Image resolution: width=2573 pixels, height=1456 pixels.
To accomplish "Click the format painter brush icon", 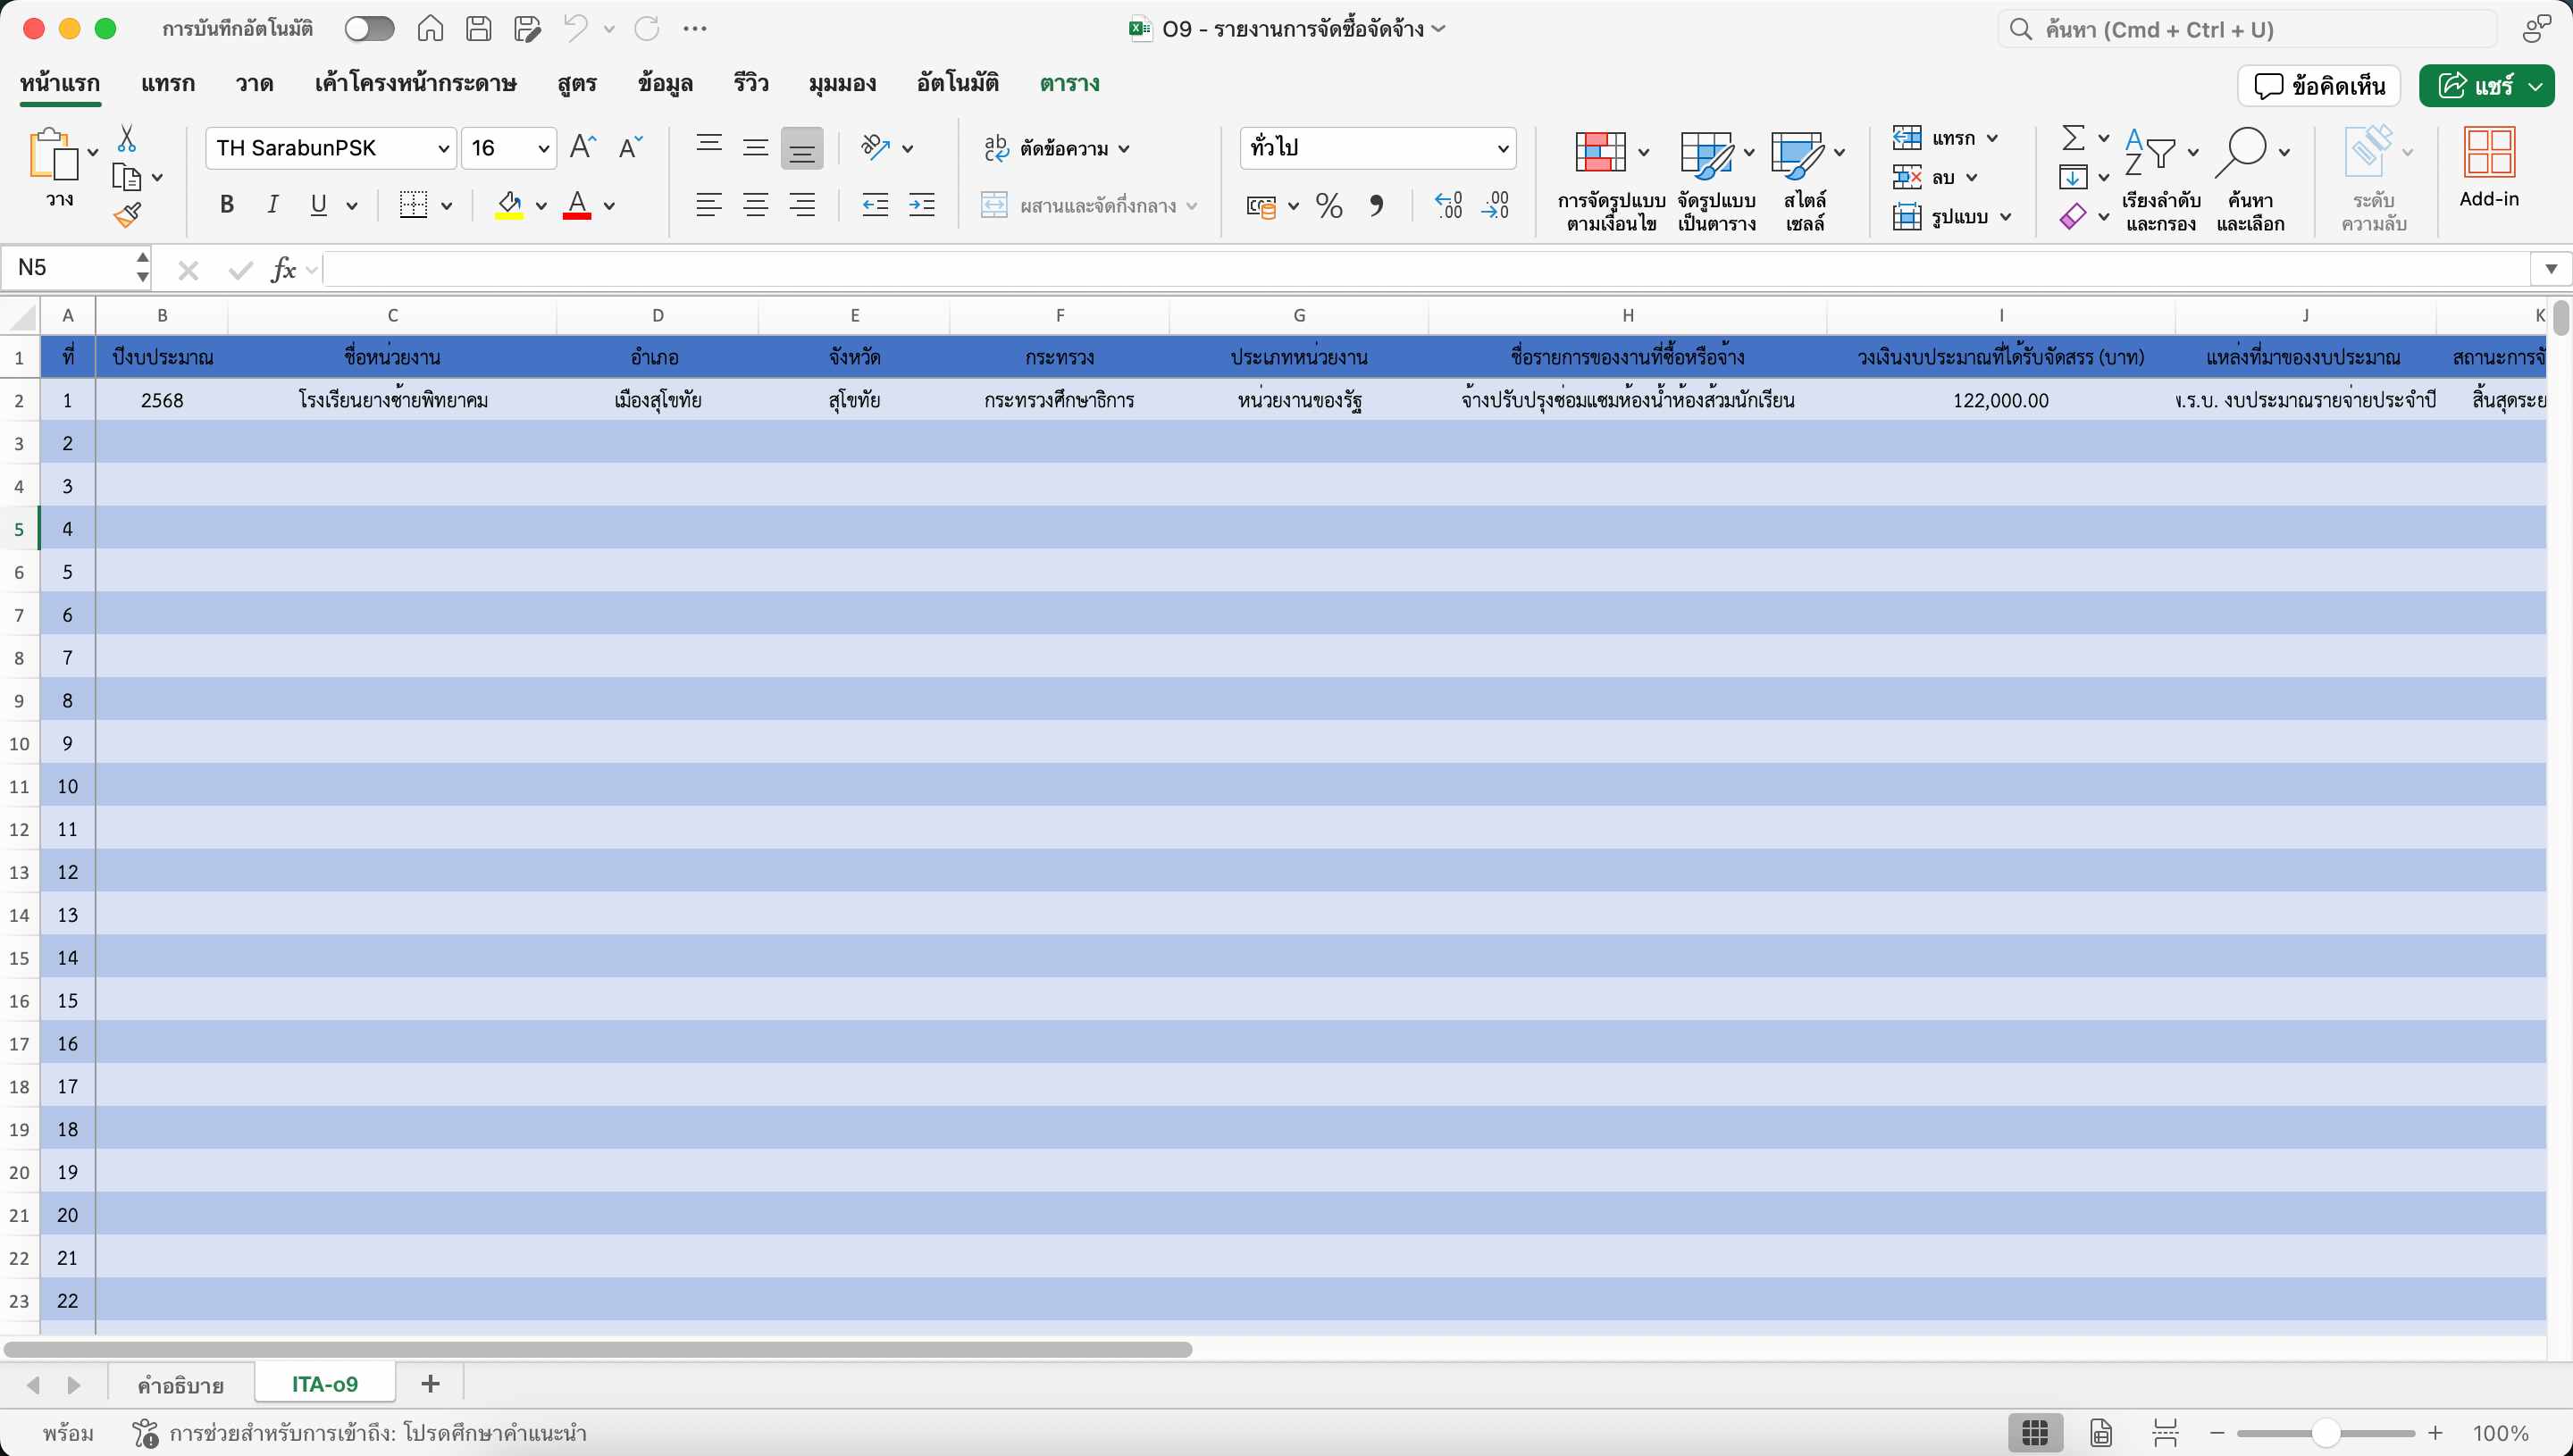I will [127, 214].
